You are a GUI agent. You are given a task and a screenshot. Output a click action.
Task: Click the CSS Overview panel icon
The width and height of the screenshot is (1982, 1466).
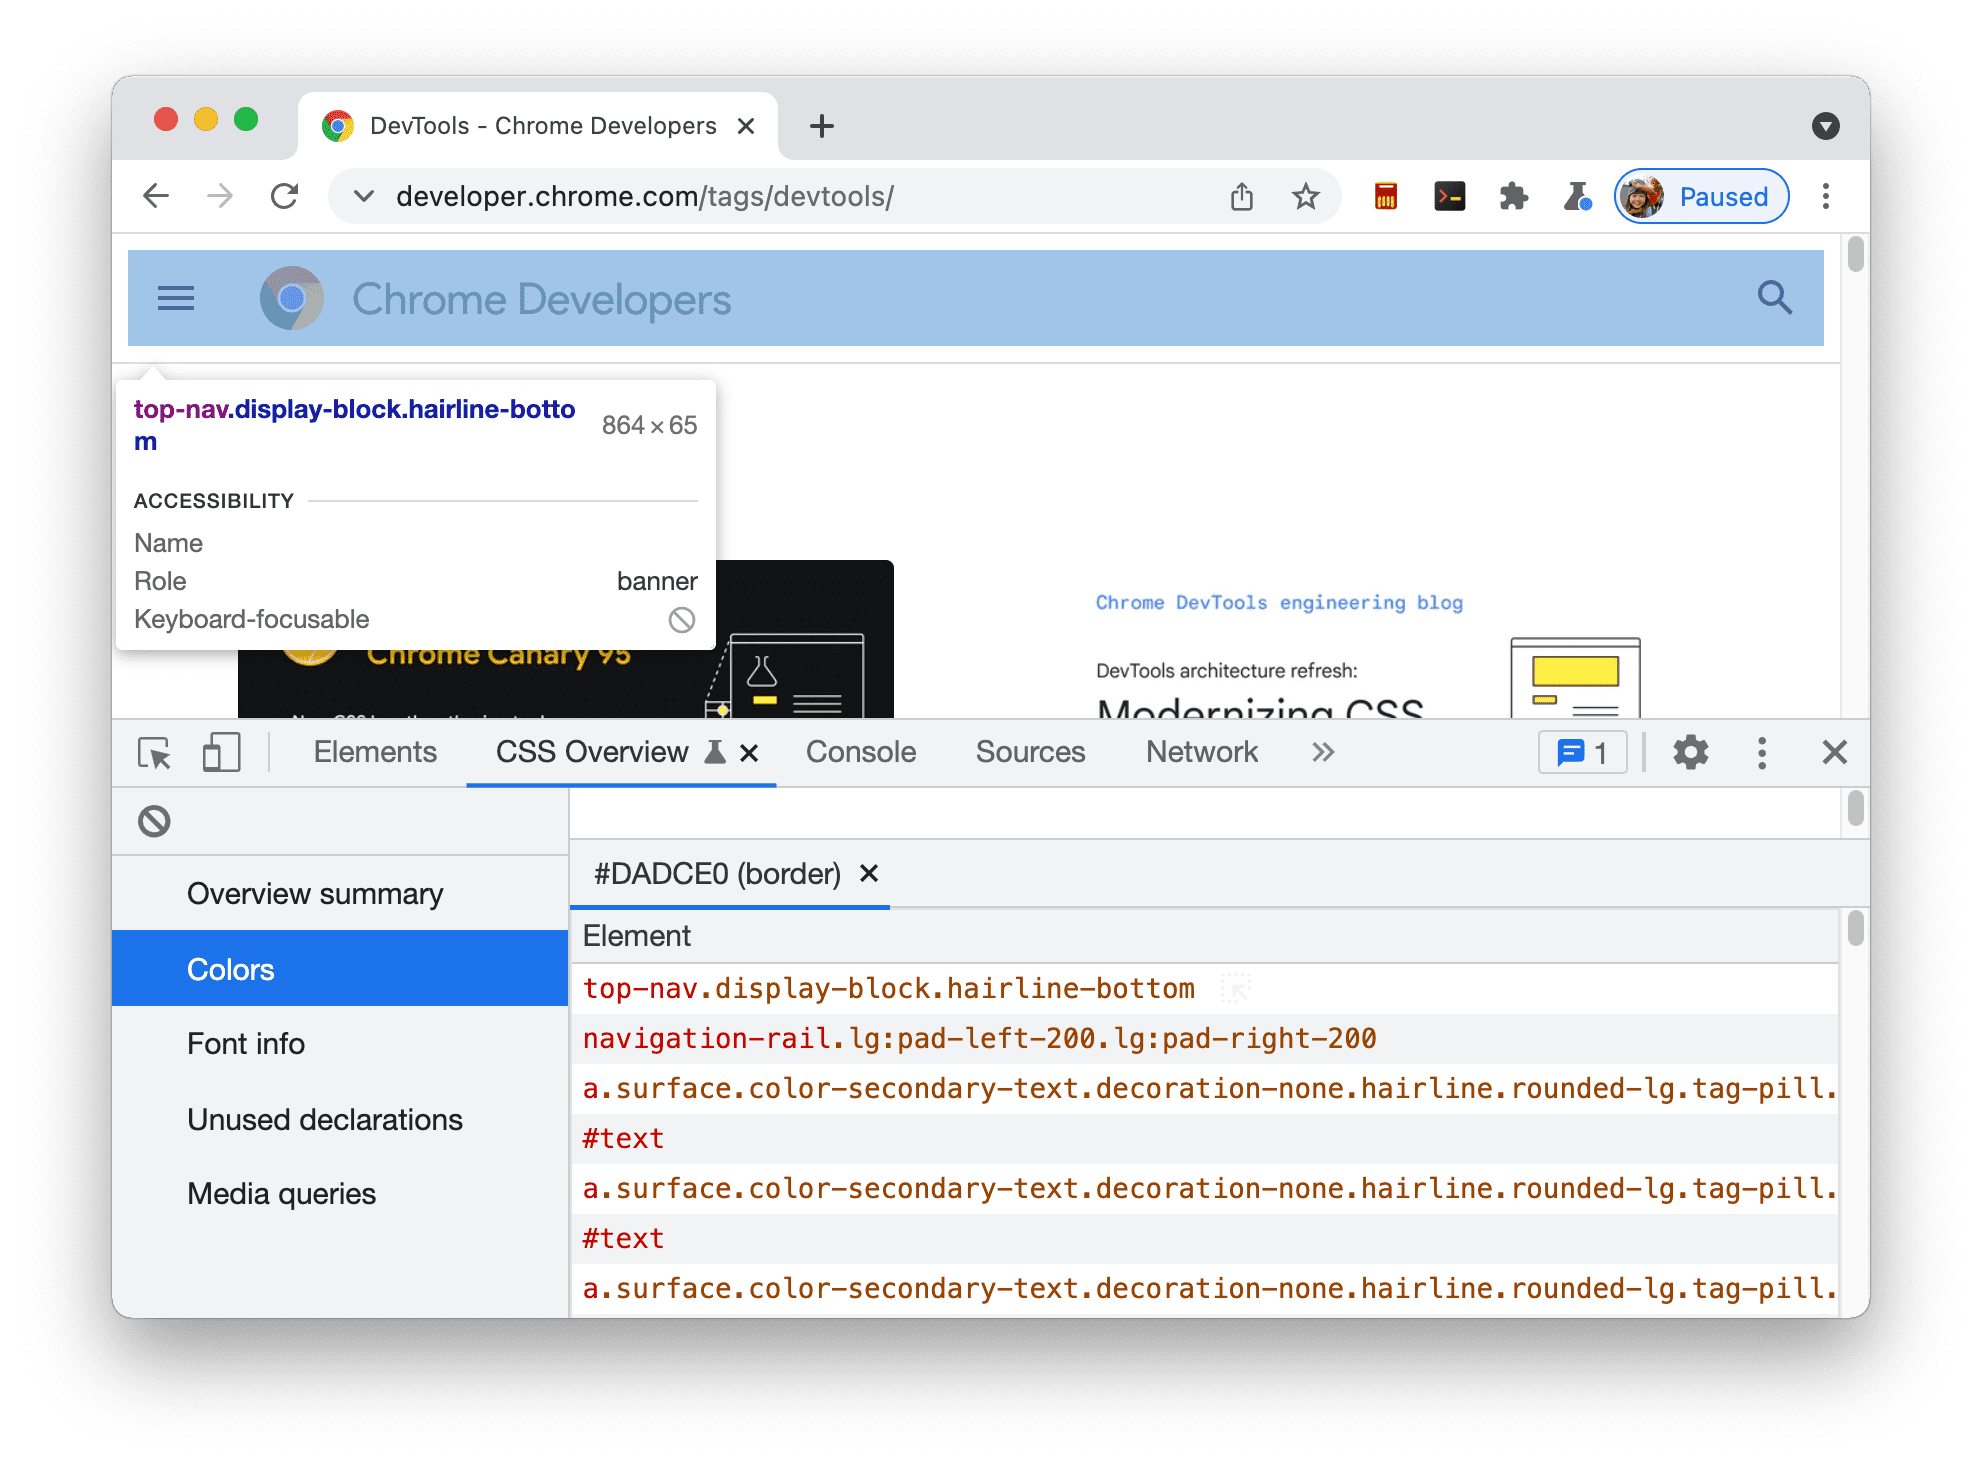click(x=715, y=751)
